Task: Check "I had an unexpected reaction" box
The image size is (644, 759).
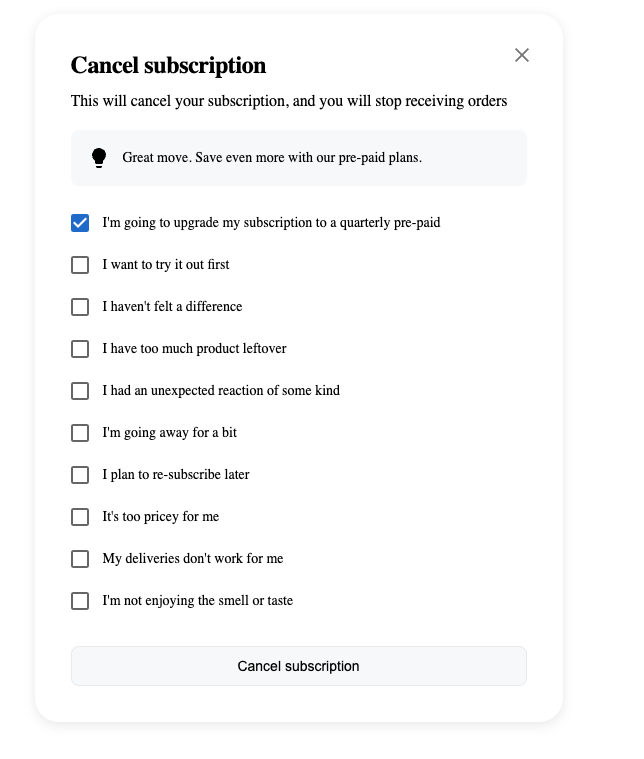Action: coord(80,391)
